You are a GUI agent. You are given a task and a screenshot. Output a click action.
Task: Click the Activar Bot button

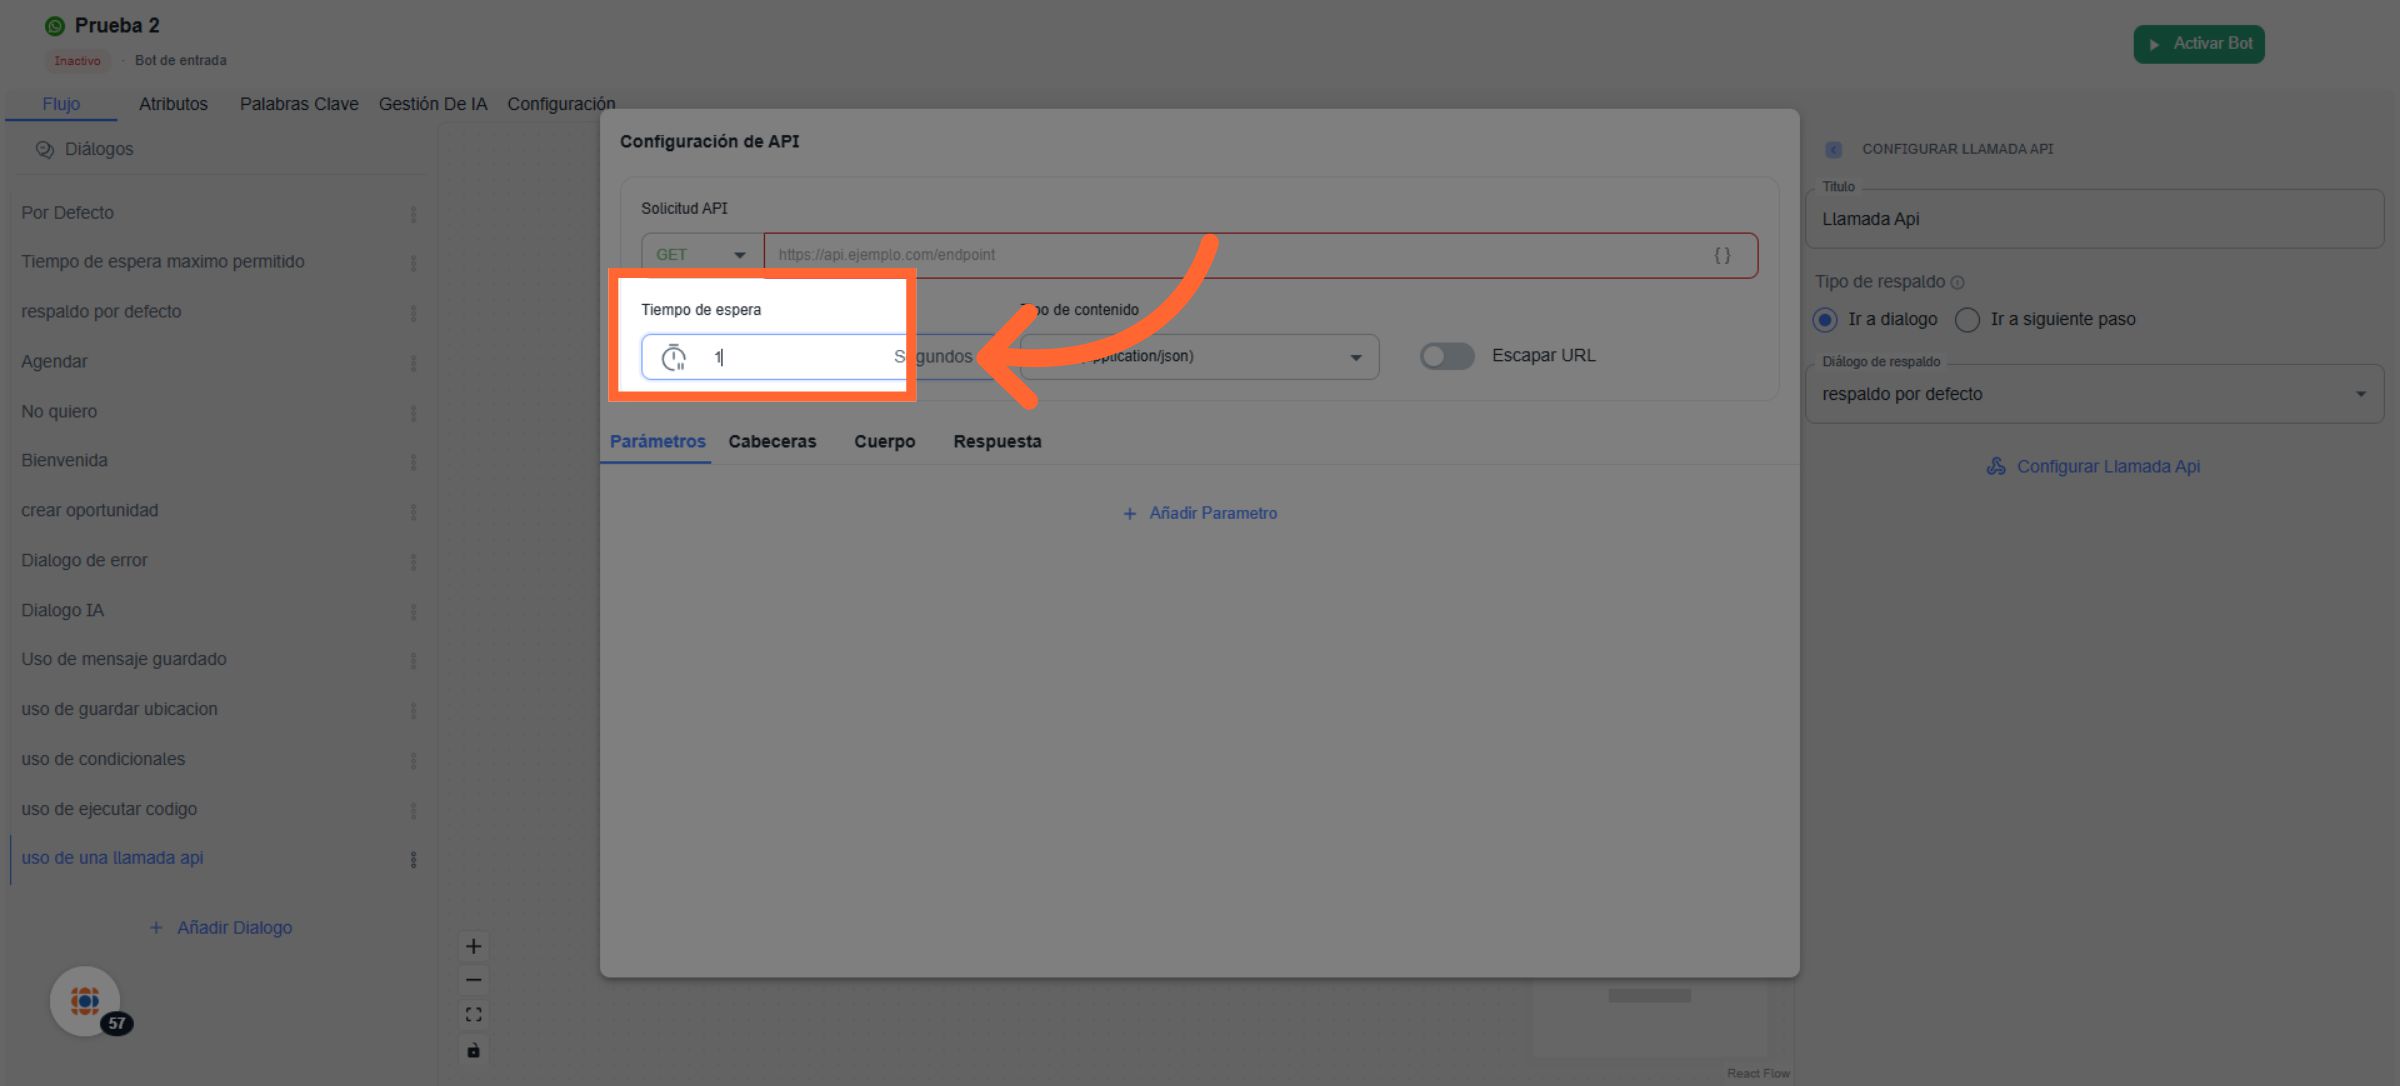pos(2198,44)
